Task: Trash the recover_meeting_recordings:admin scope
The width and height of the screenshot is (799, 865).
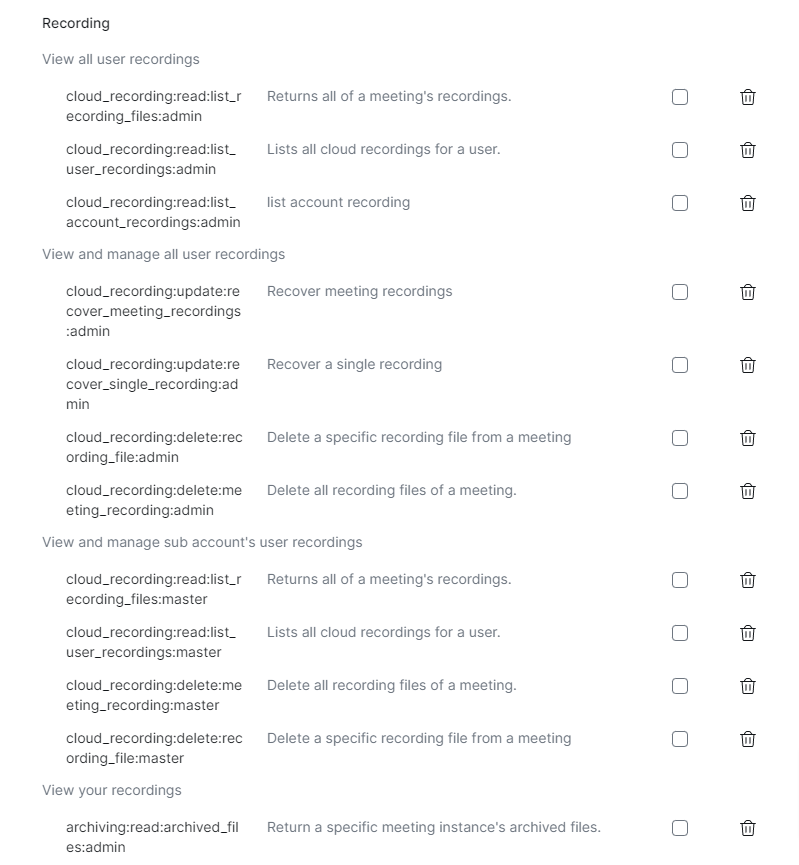Action: pos(747,292)
